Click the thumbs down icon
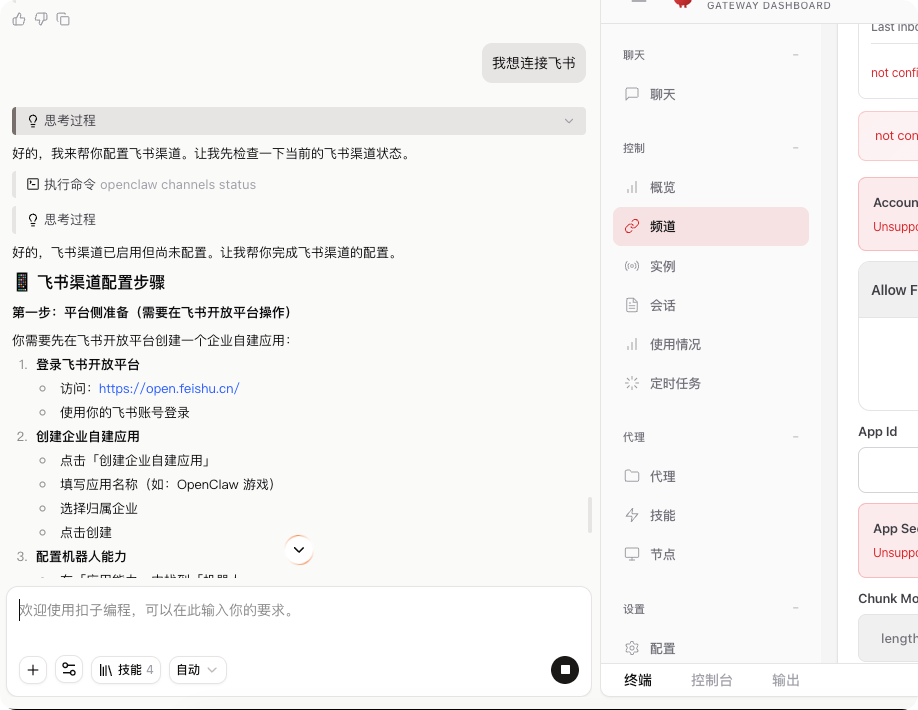 coord(41,19)
